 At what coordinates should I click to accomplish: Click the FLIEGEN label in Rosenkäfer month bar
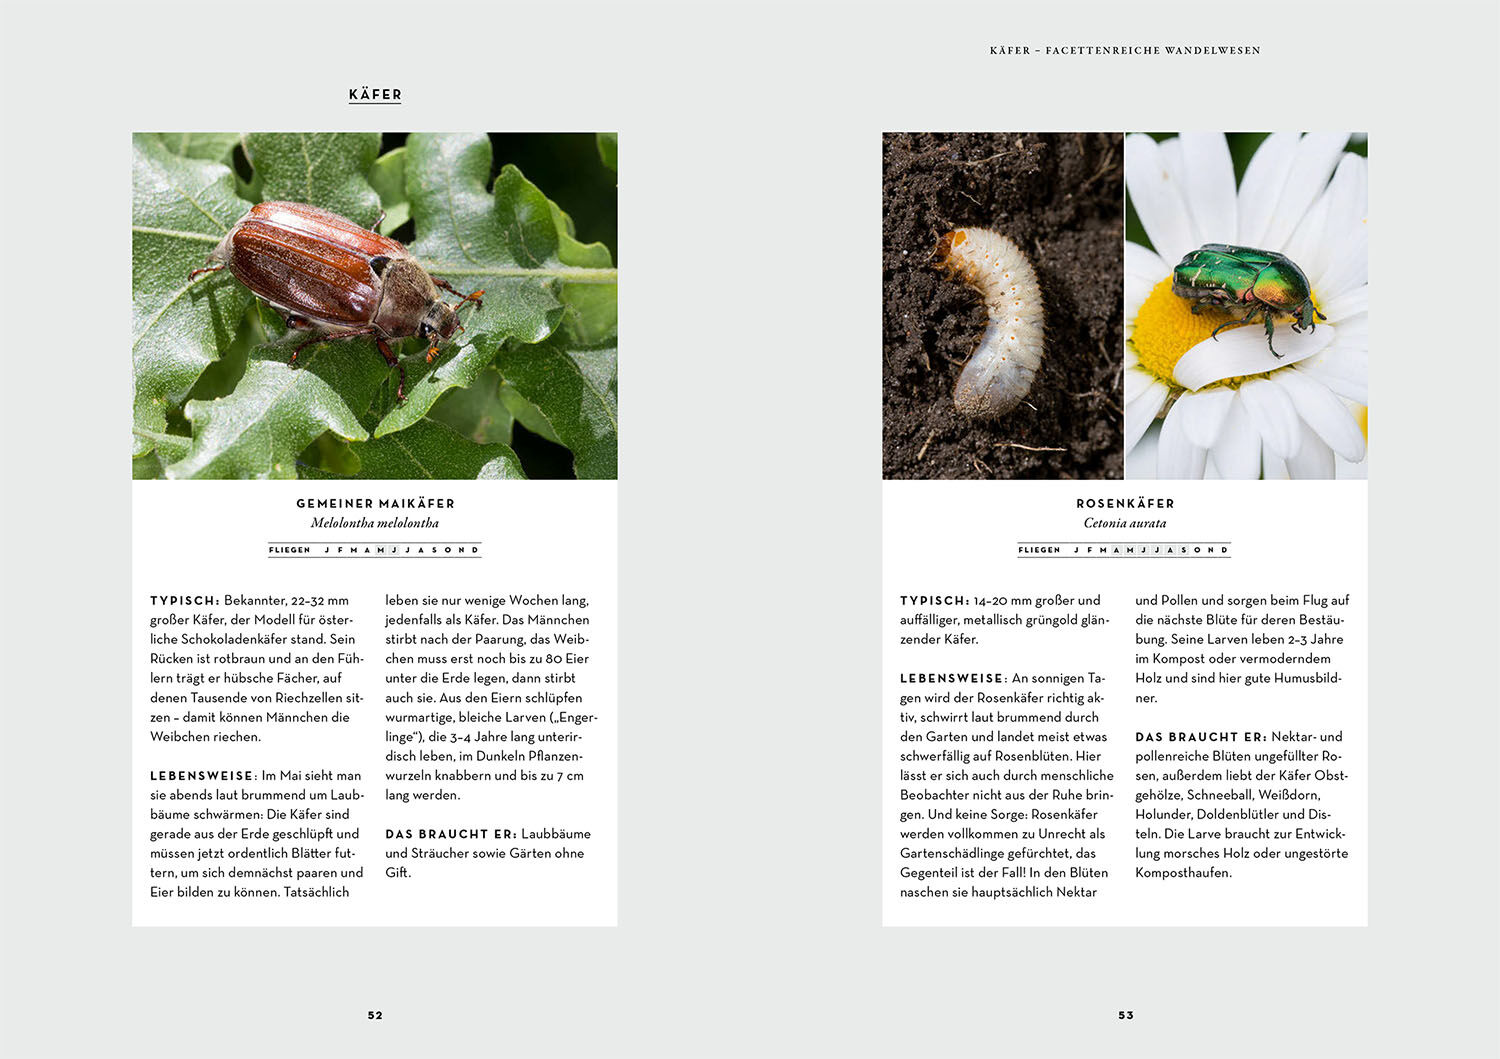coord(1039,550)
